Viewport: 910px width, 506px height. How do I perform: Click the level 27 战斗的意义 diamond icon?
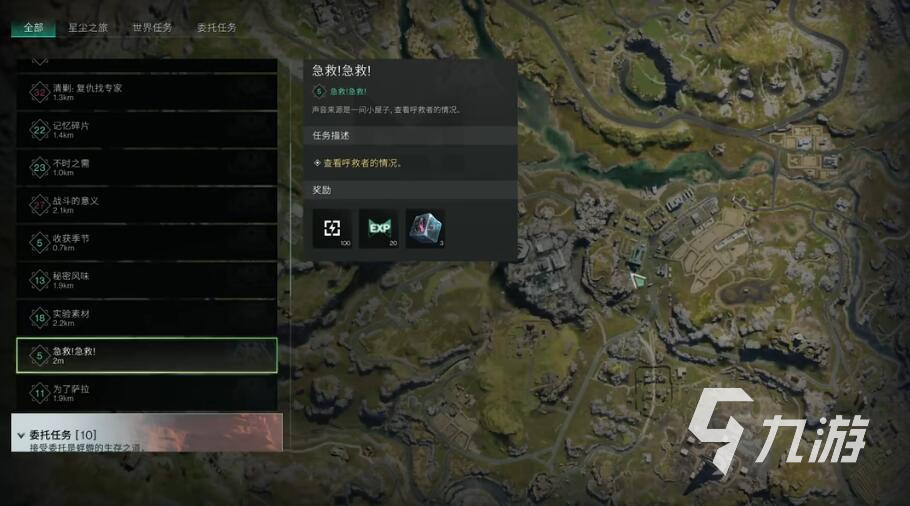pos(39,205)
